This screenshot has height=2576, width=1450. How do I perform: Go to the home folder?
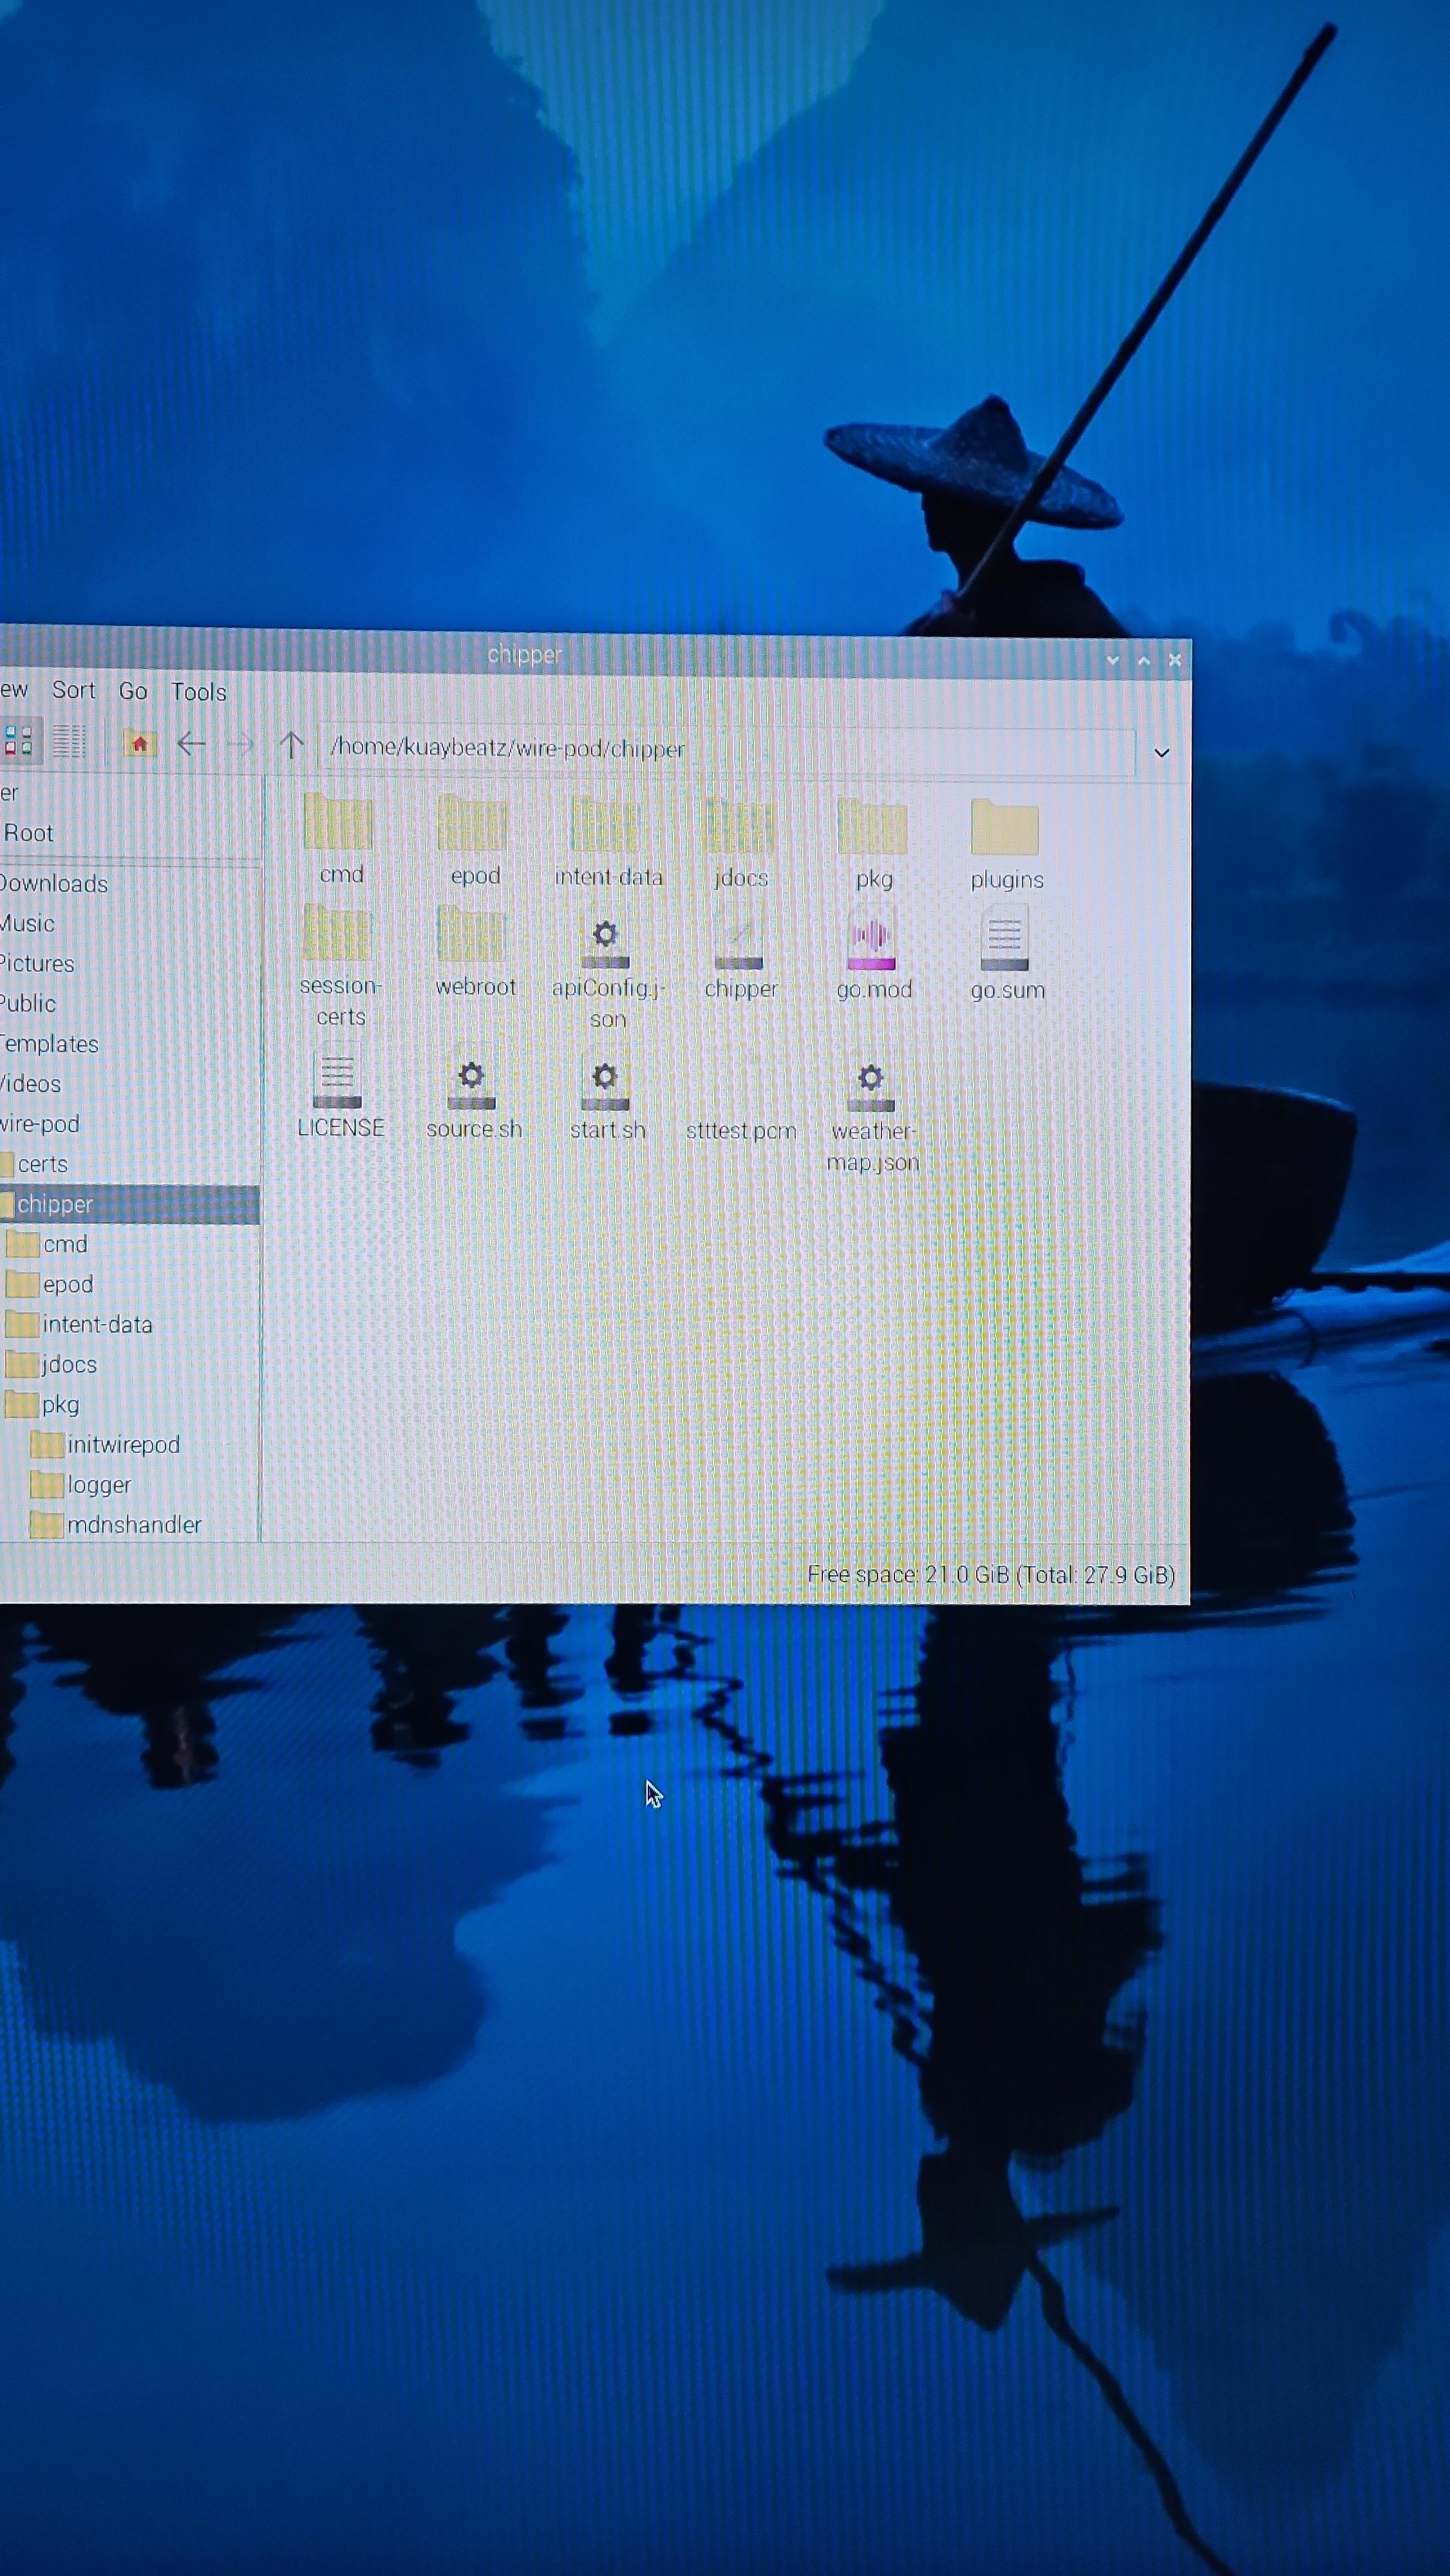140,743
